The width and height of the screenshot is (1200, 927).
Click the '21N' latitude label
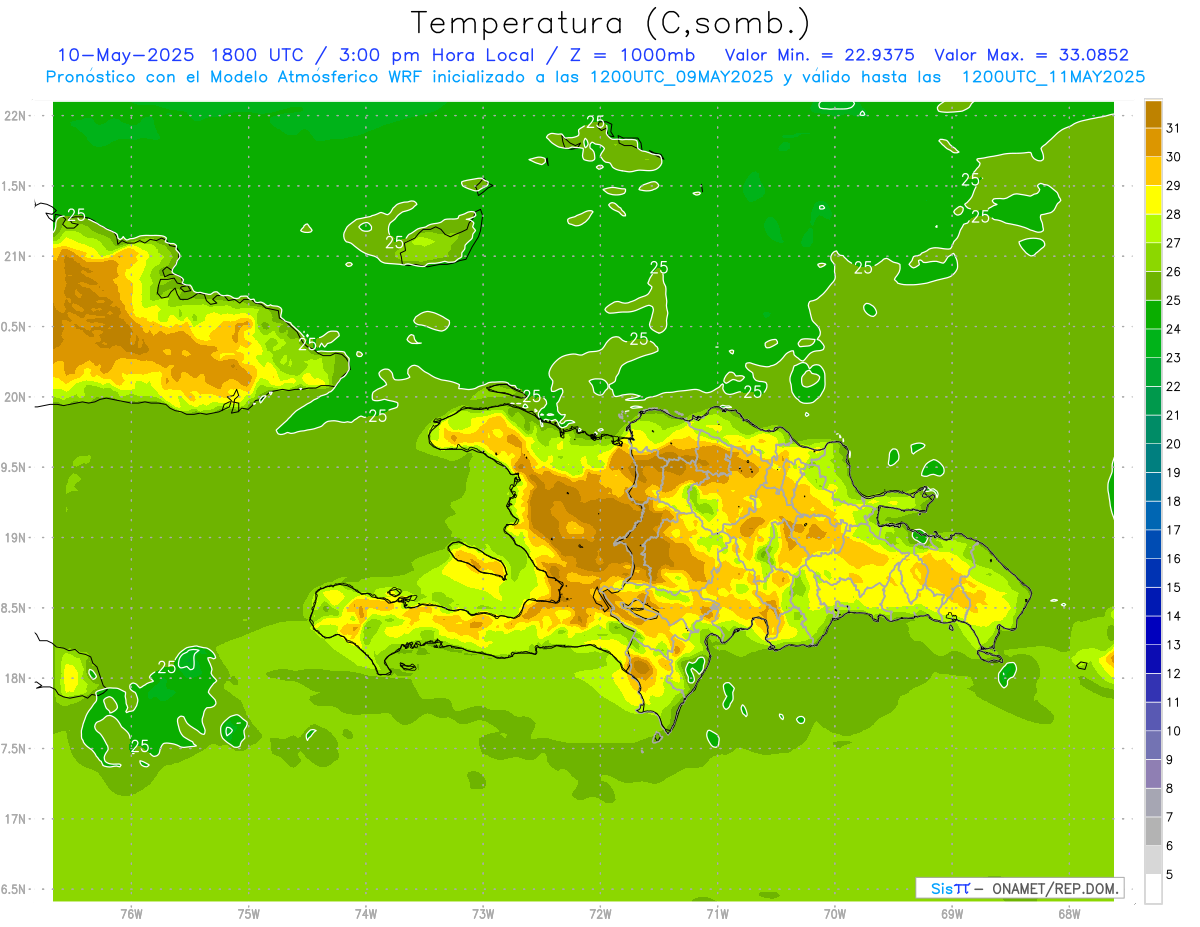click(16, 256)
